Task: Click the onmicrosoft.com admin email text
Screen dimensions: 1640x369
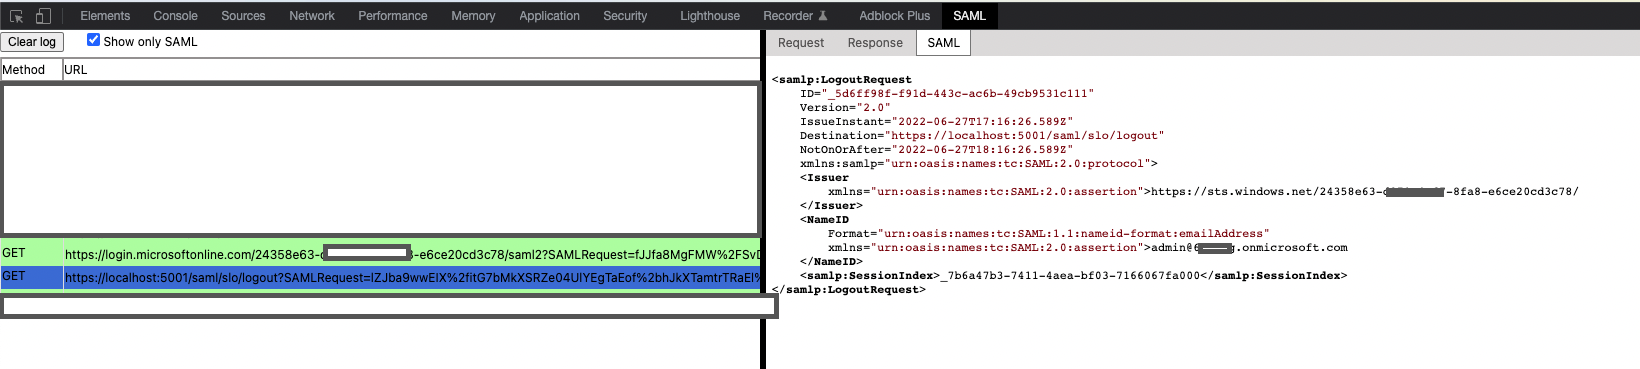Action: [x=1249, y=248]
